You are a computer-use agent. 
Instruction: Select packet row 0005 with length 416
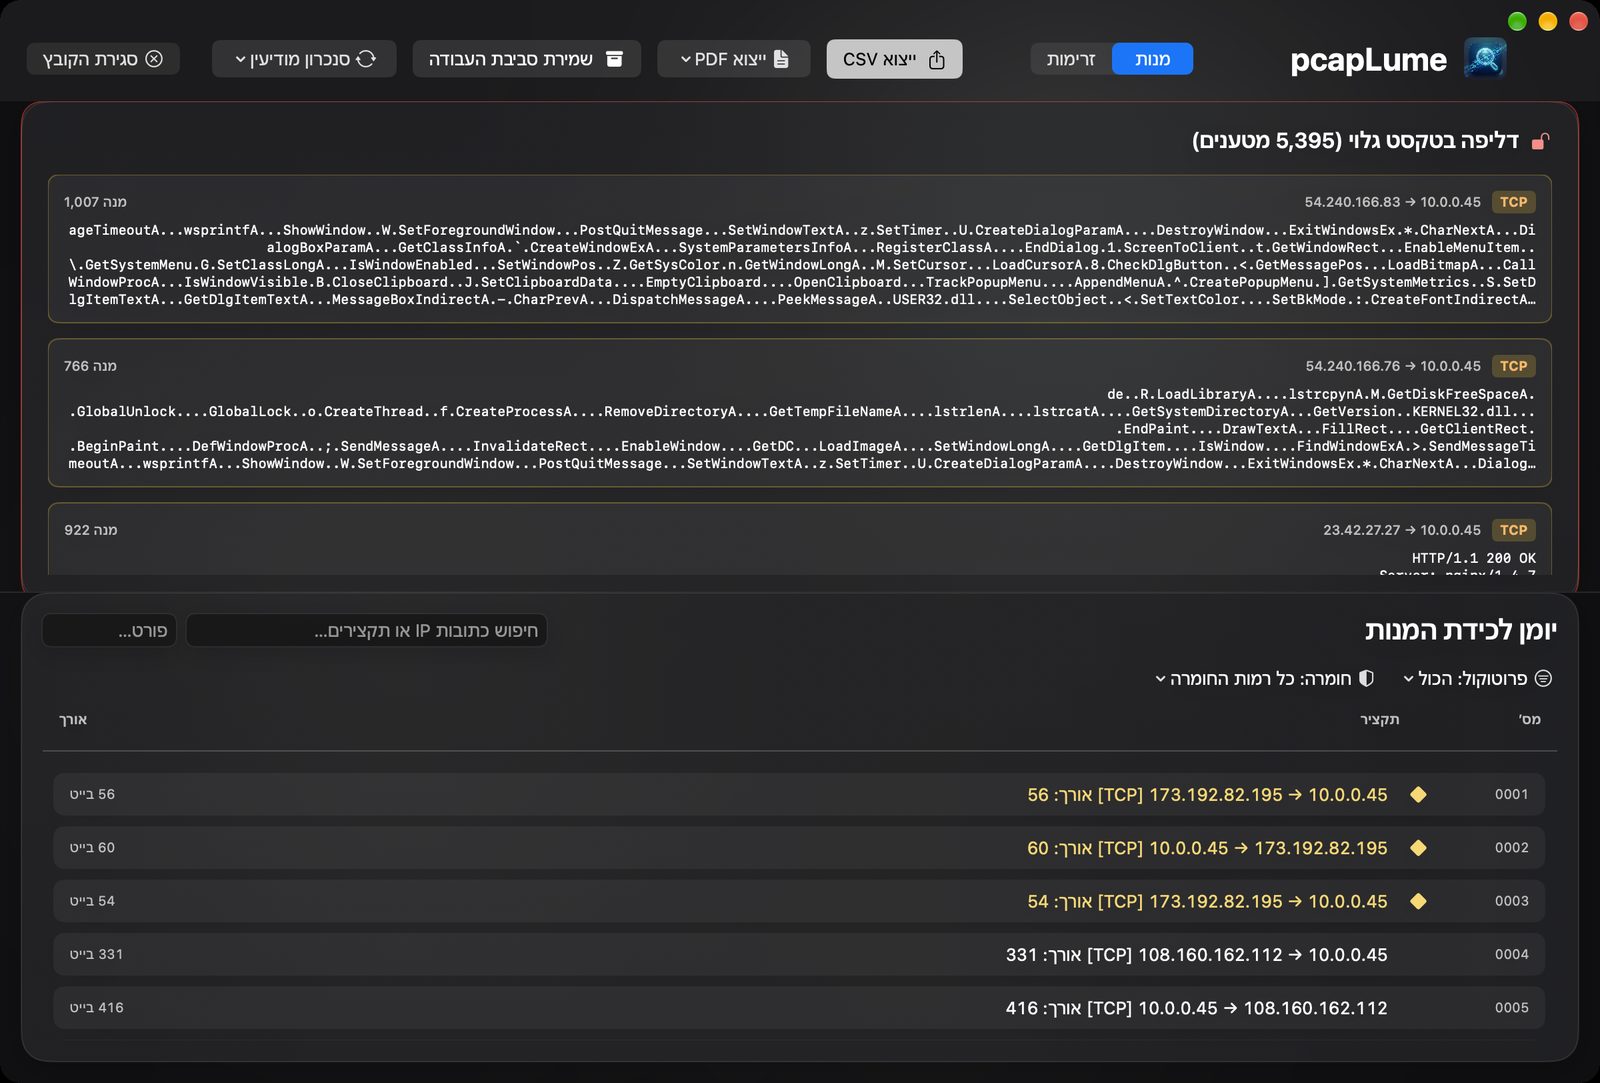(x=799, y=1008)
